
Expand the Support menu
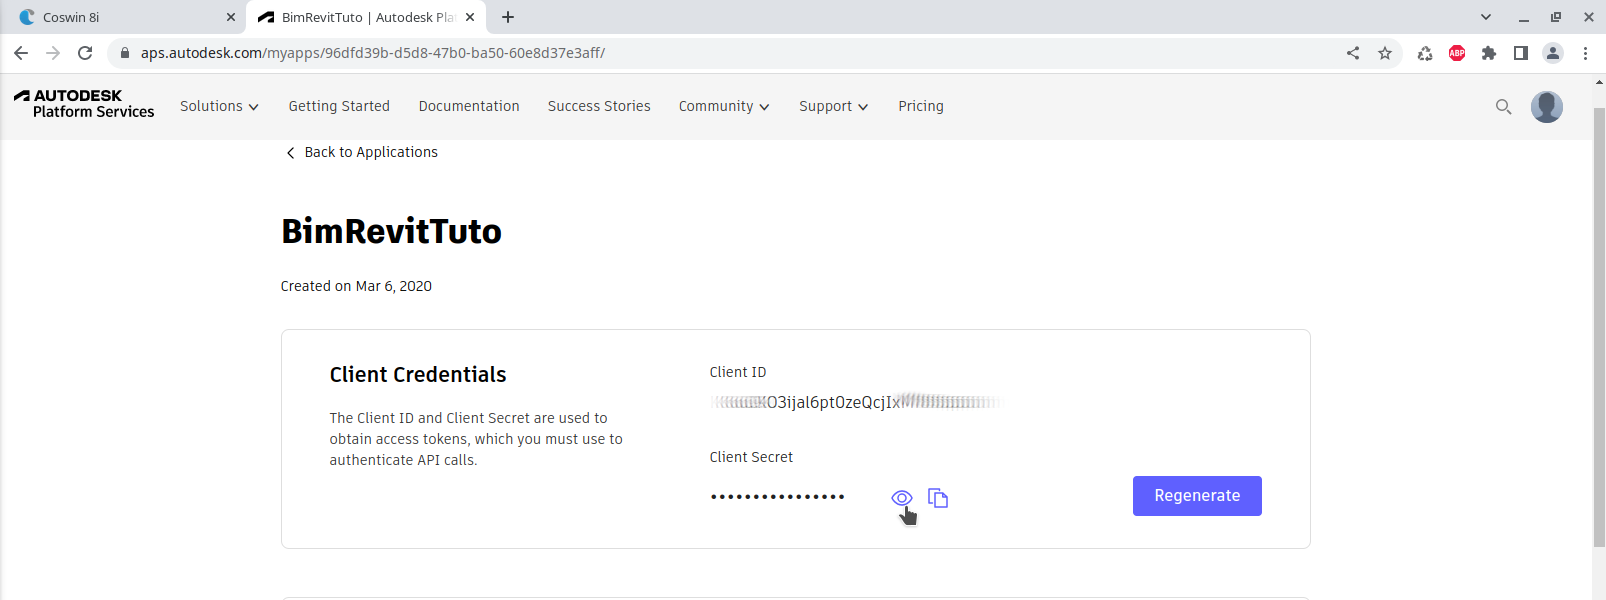[833, 106]
